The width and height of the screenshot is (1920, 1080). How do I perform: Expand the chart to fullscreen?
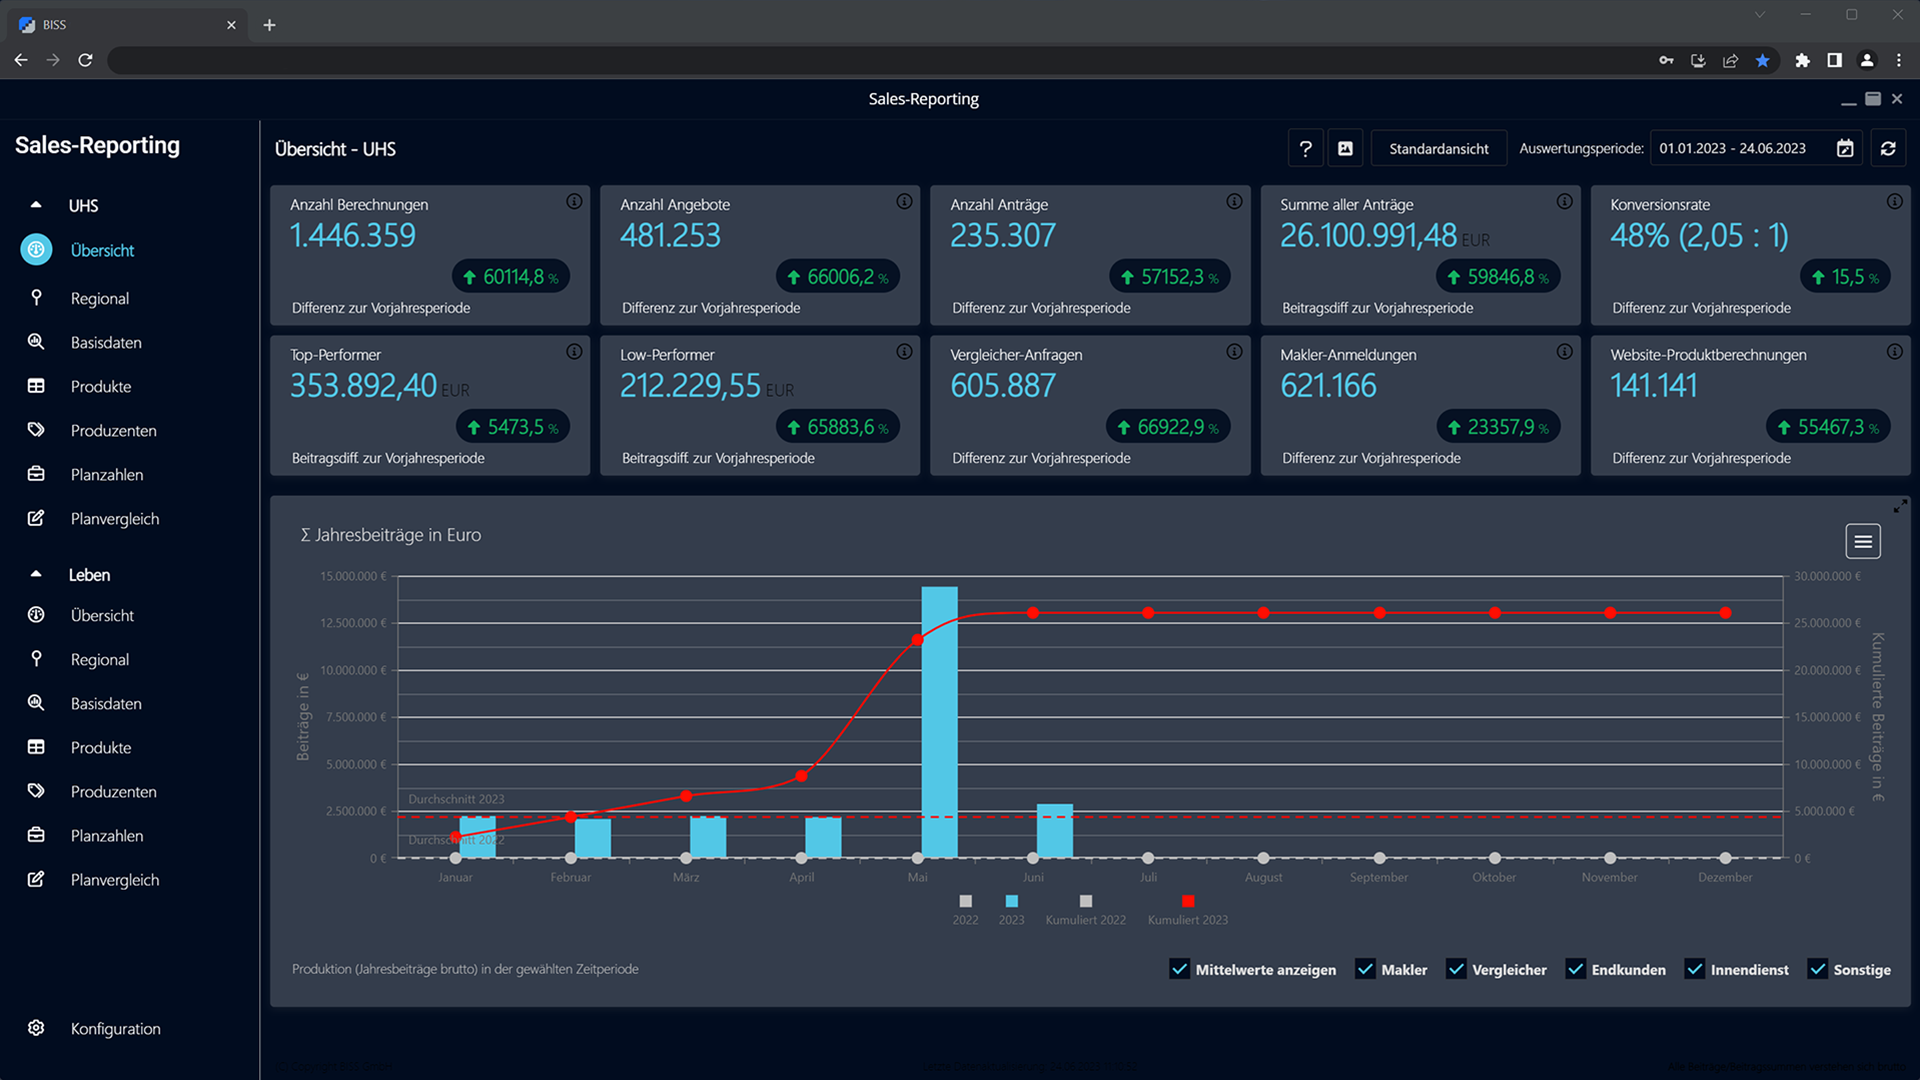(1899, 507)
